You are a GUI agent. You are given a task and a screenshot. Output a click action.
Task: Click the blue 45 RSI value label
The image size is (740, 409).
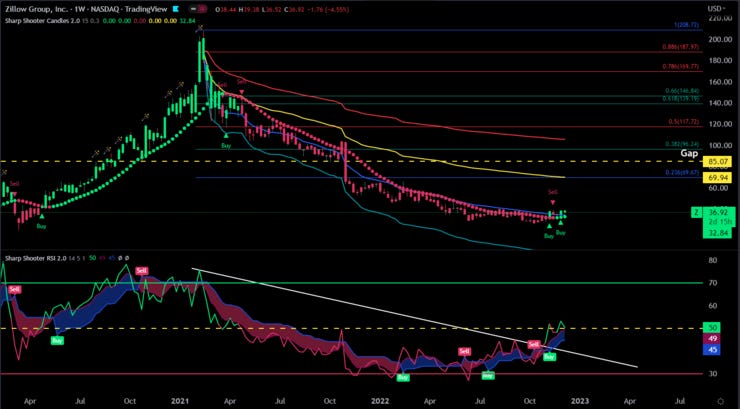pyautogui.click(x=713, y=350)
